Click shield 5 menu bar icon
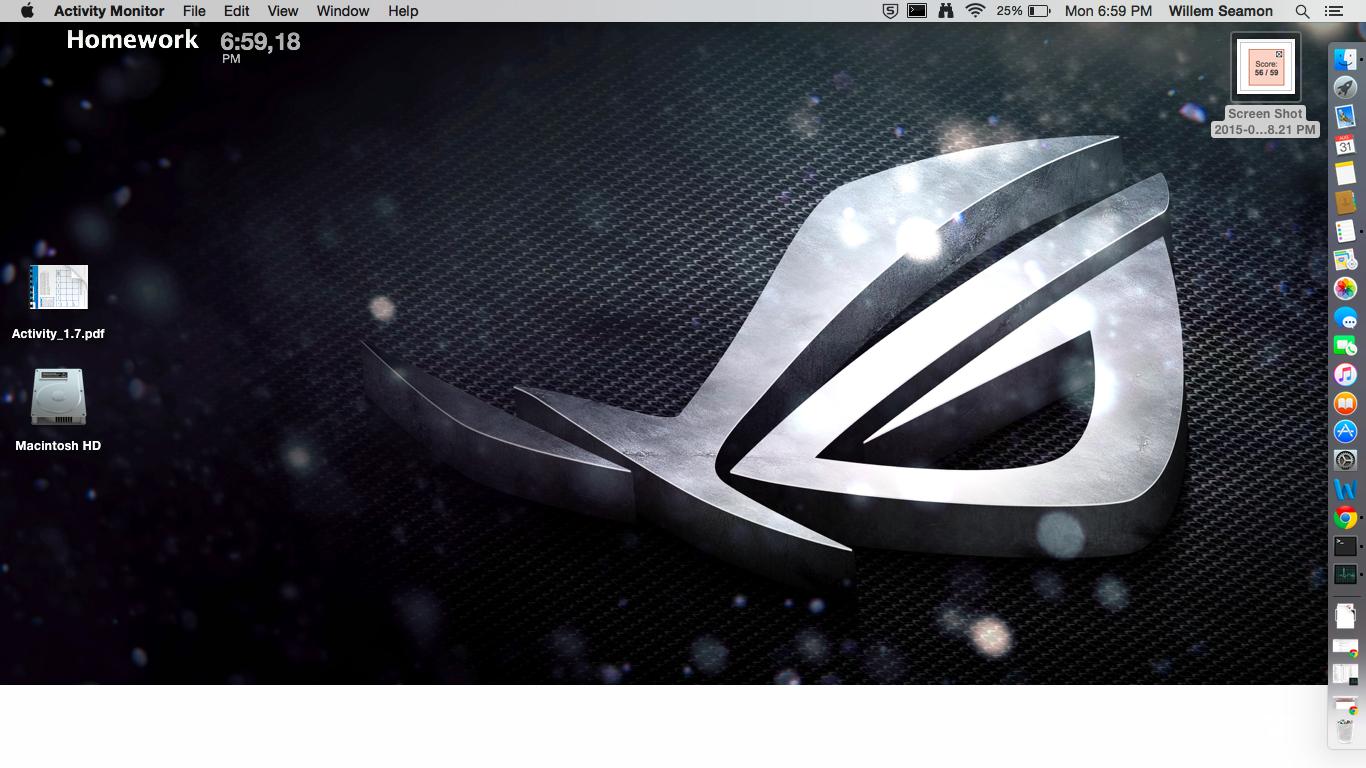Viewport: 1366px width, 768px height. [x=890, y=11]
